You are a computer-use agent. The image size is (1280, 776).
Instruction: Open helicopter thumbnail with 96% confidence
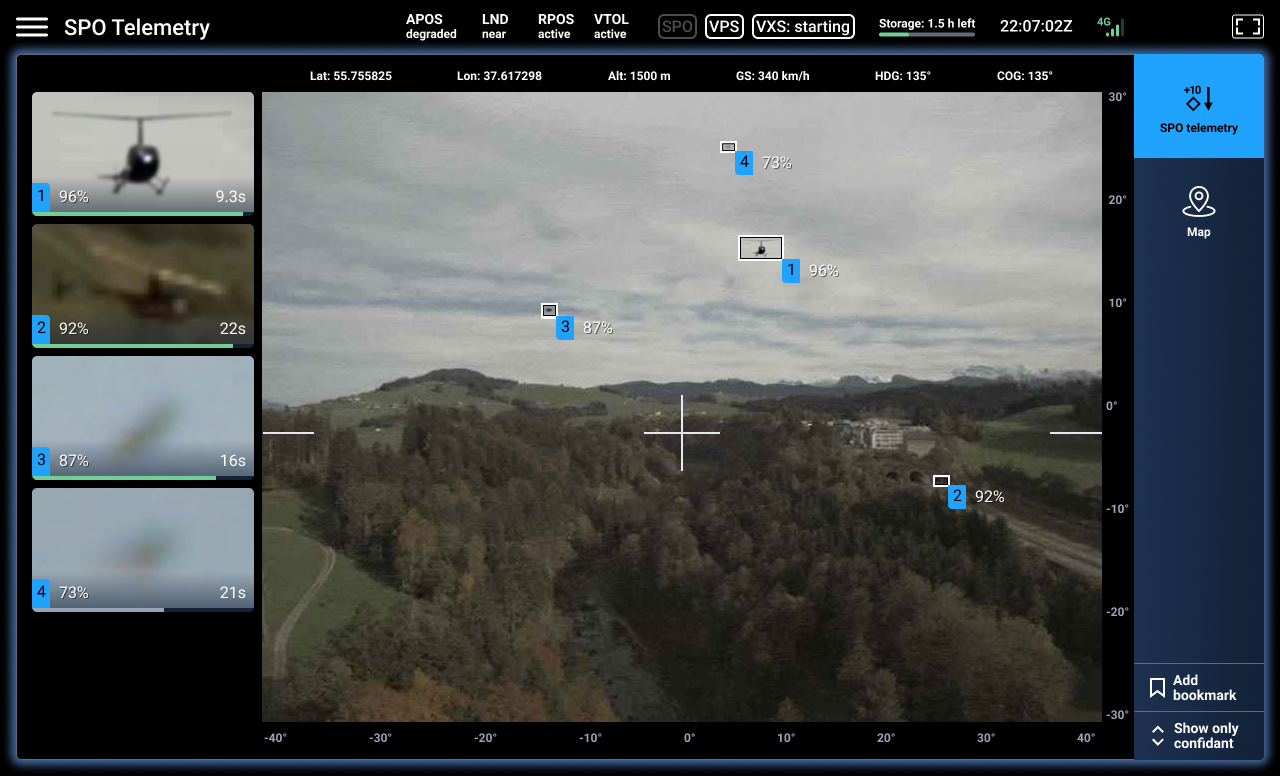point(143,153)
